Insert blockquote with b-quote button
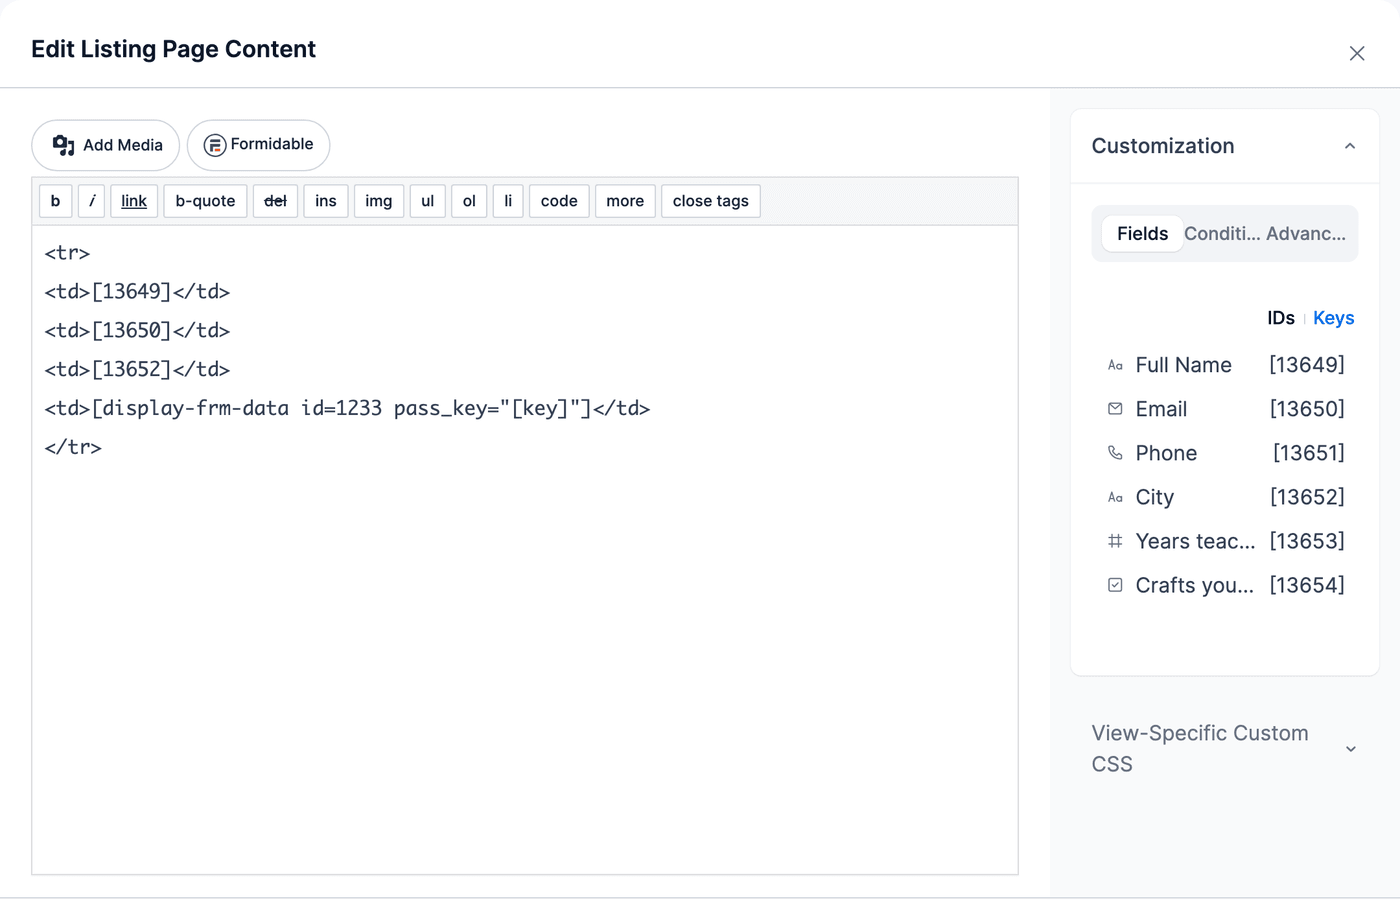 pos(205,201)
